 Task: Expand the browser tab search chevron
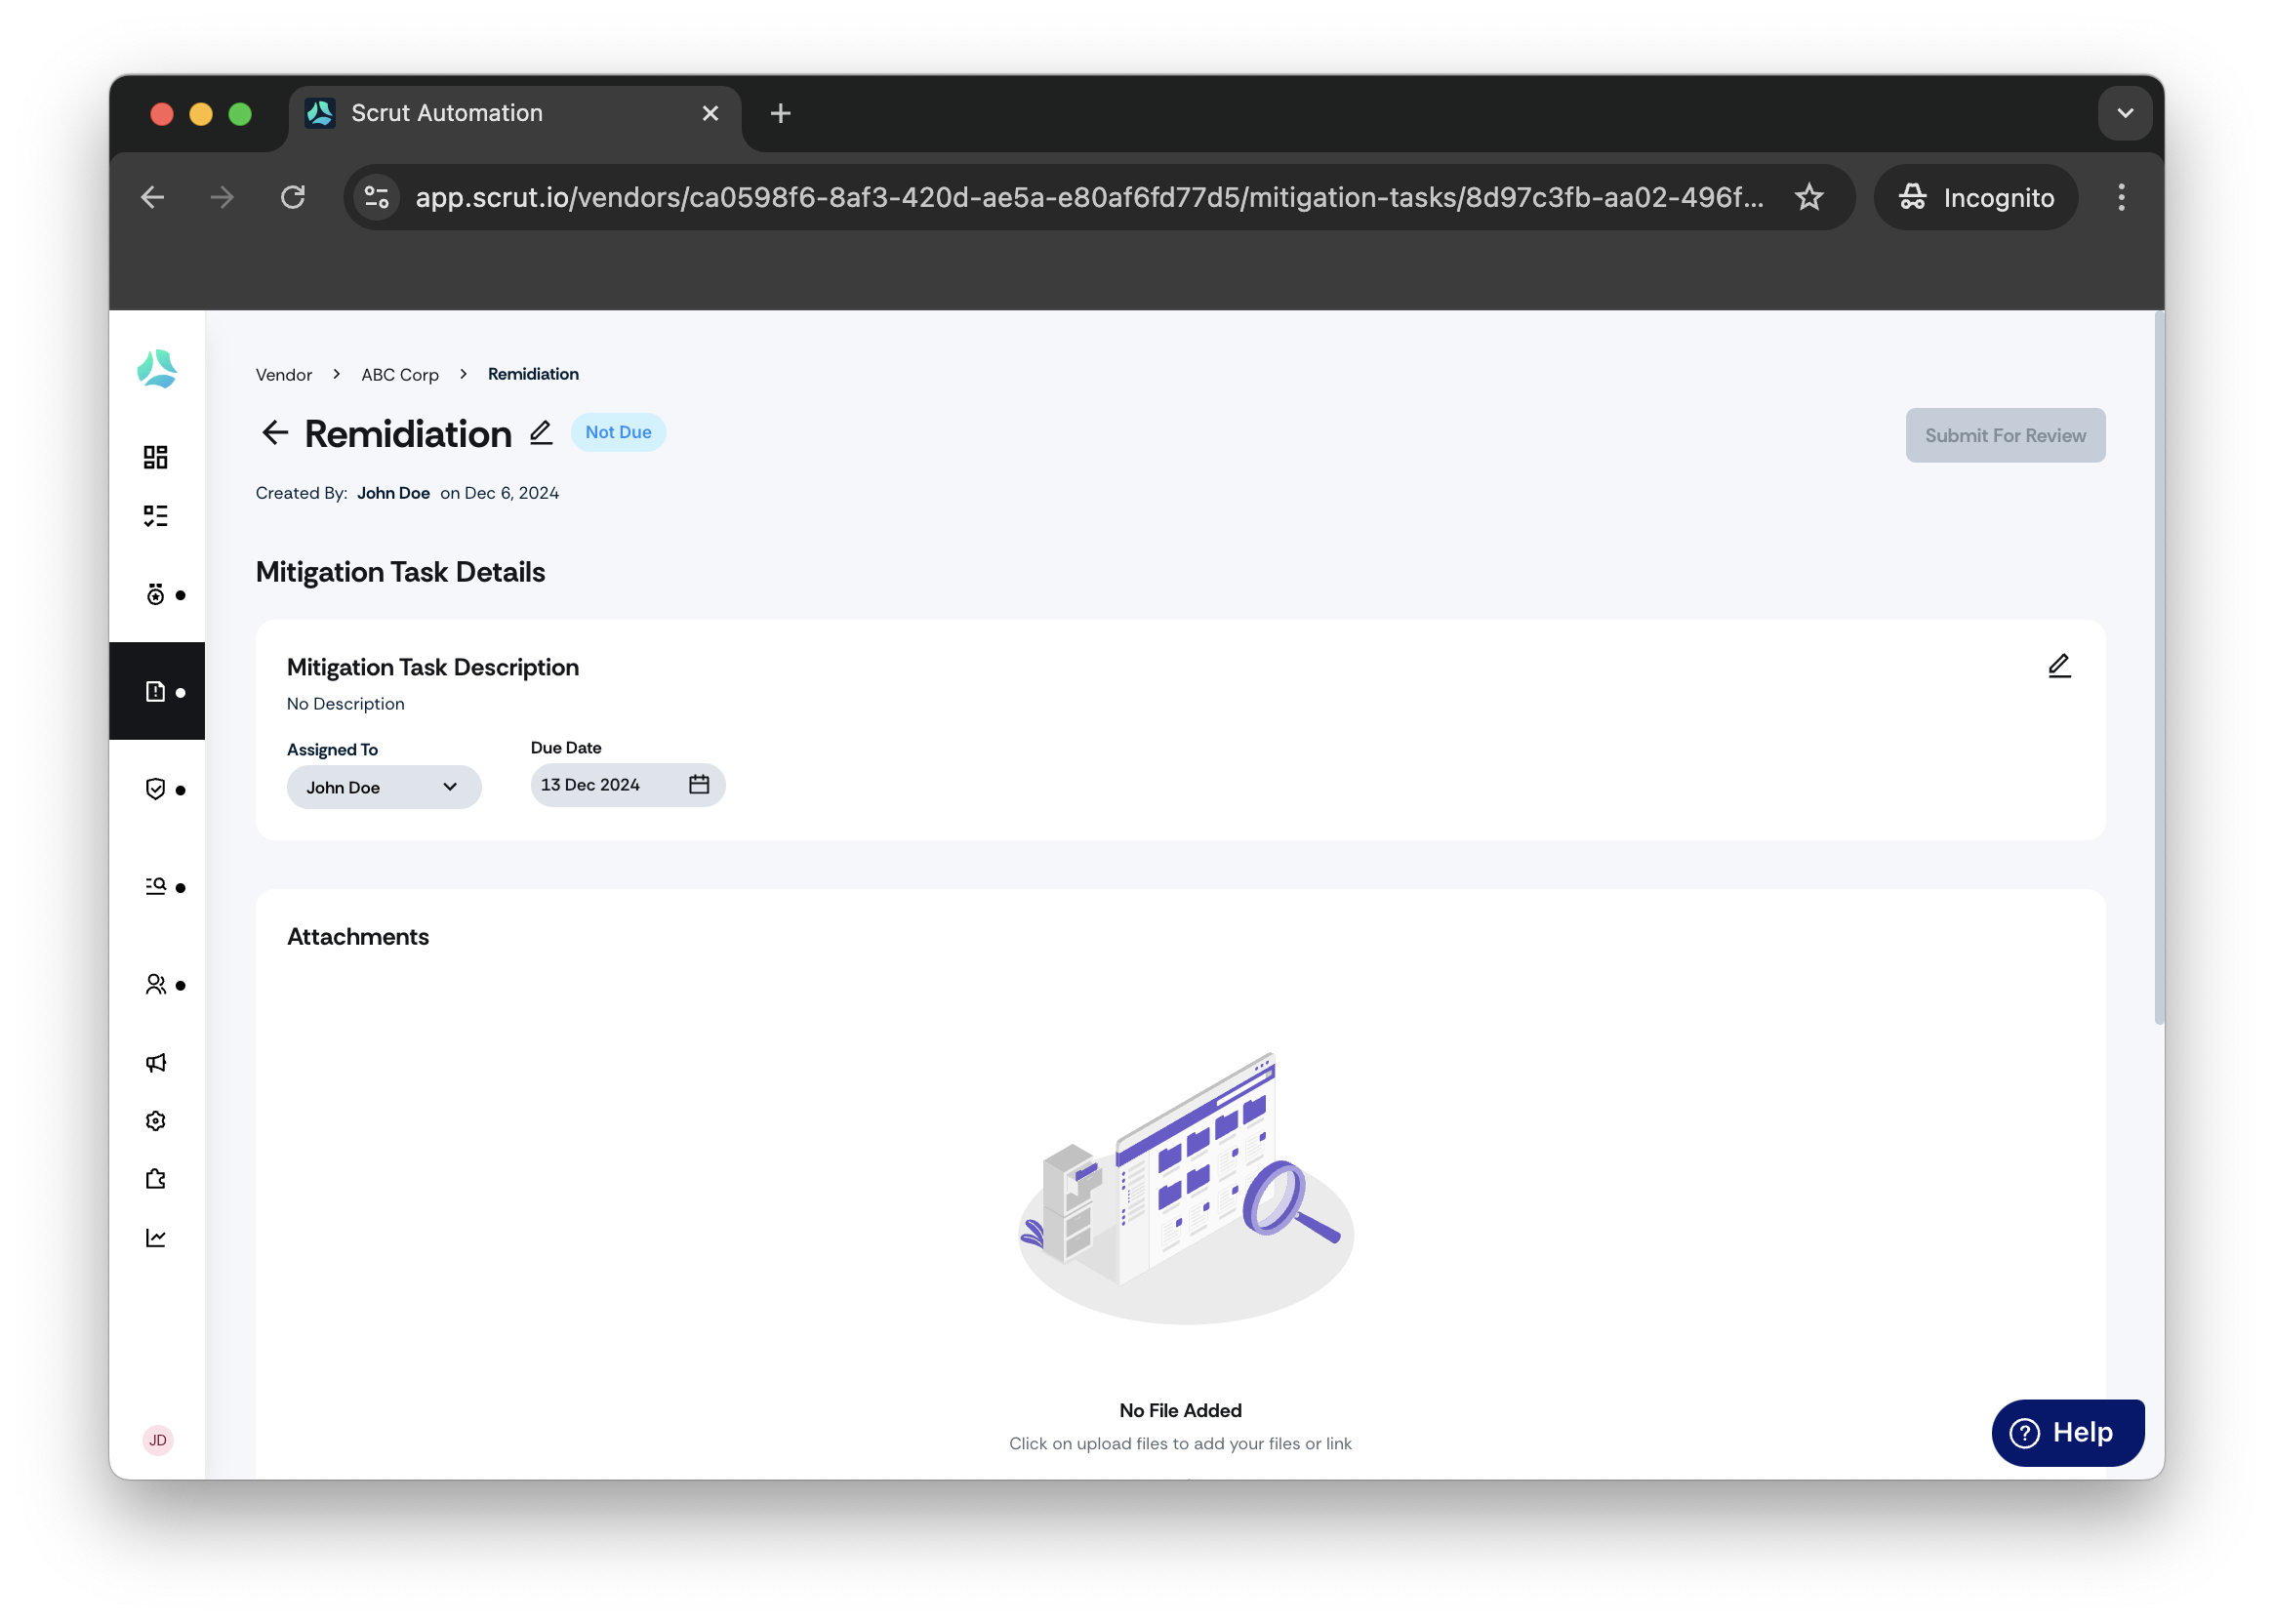2125,113
